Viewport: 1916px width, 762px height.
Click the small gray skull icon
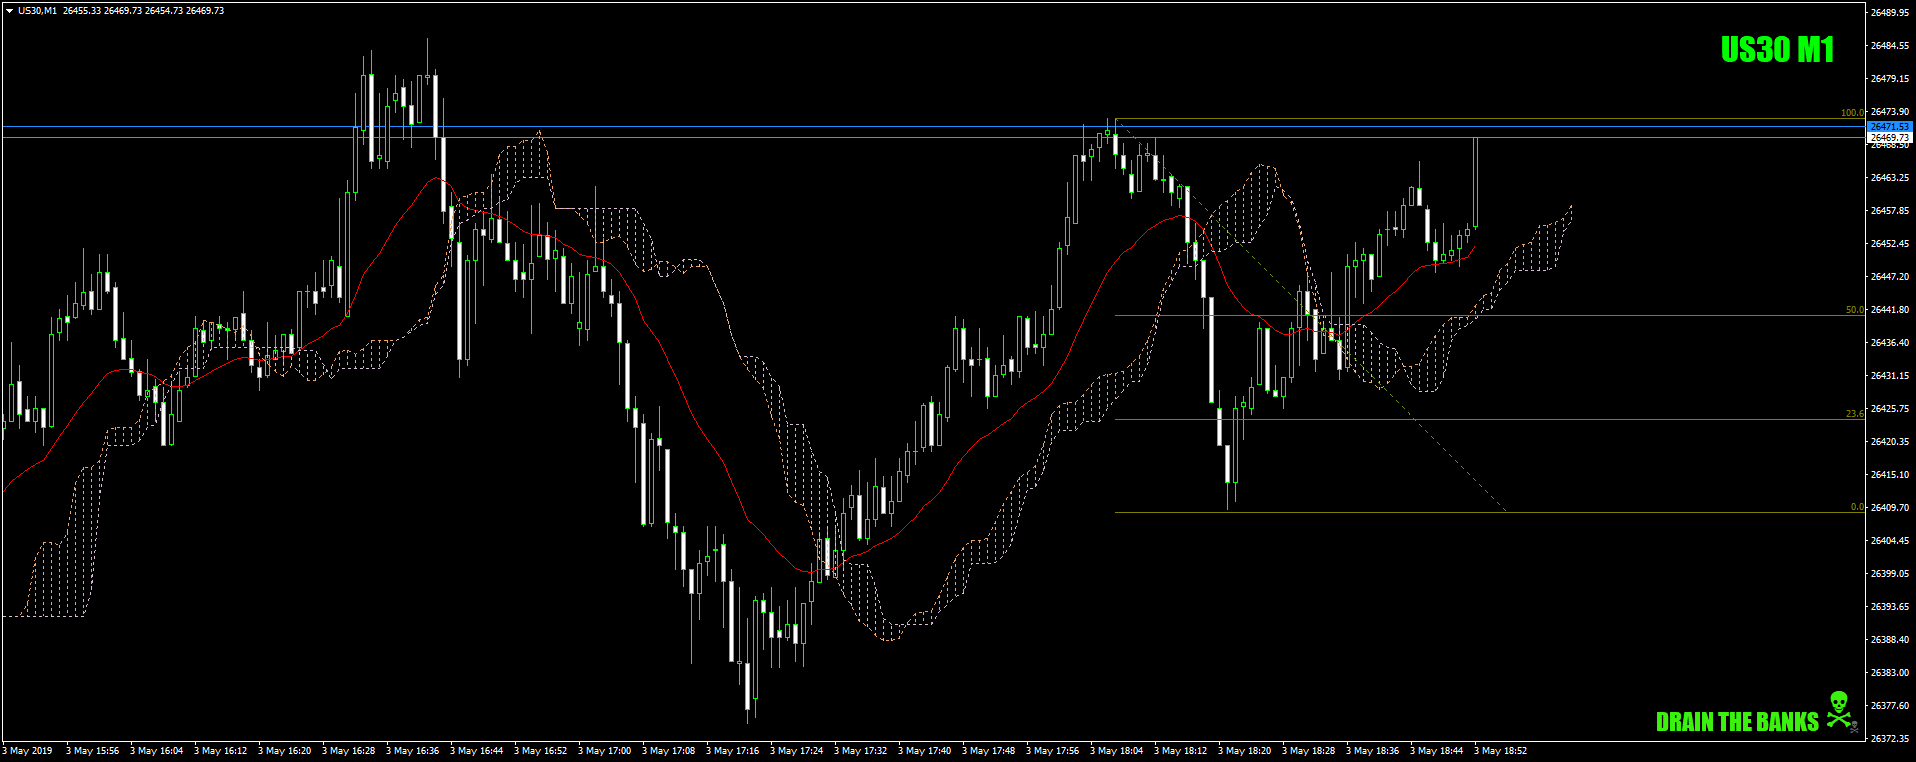[x=1854, y=727]
